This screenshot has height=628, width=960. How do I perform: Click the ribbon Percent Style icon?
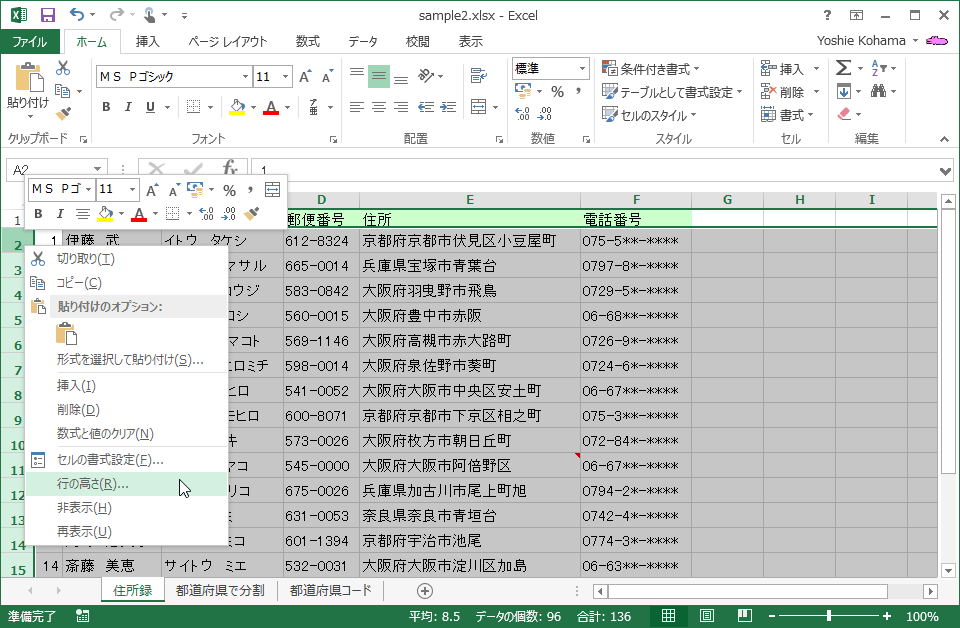pos(557,91)
